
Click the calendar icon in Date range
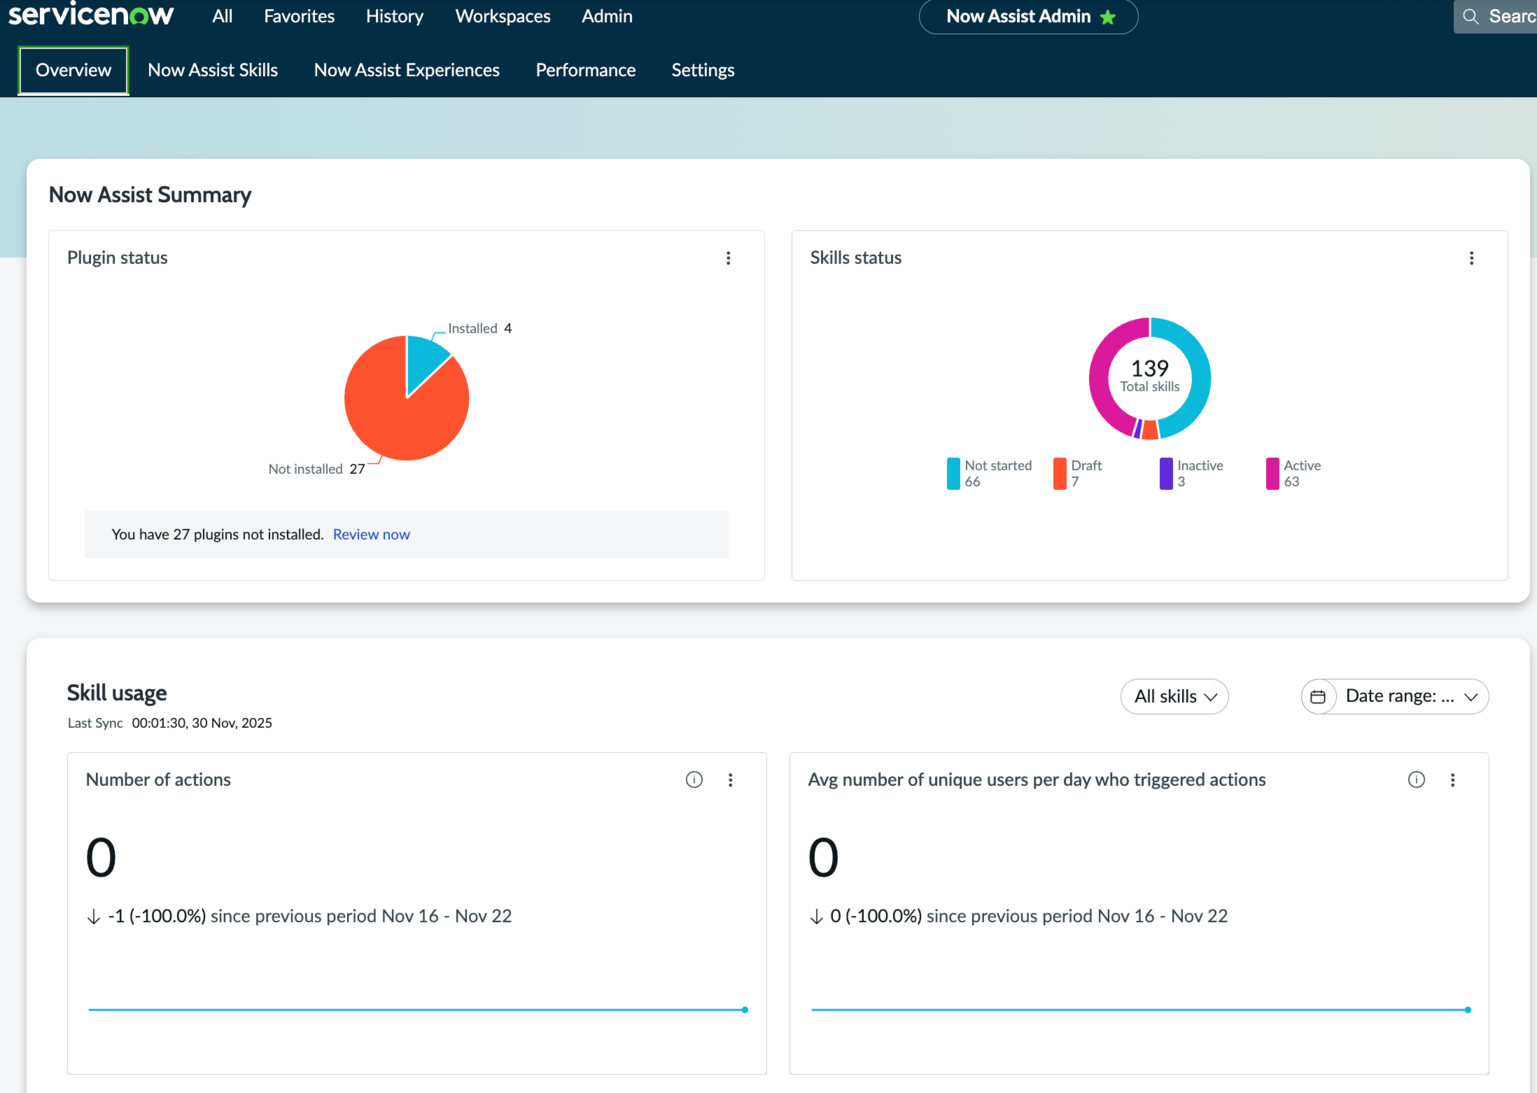pos(1318,696)
